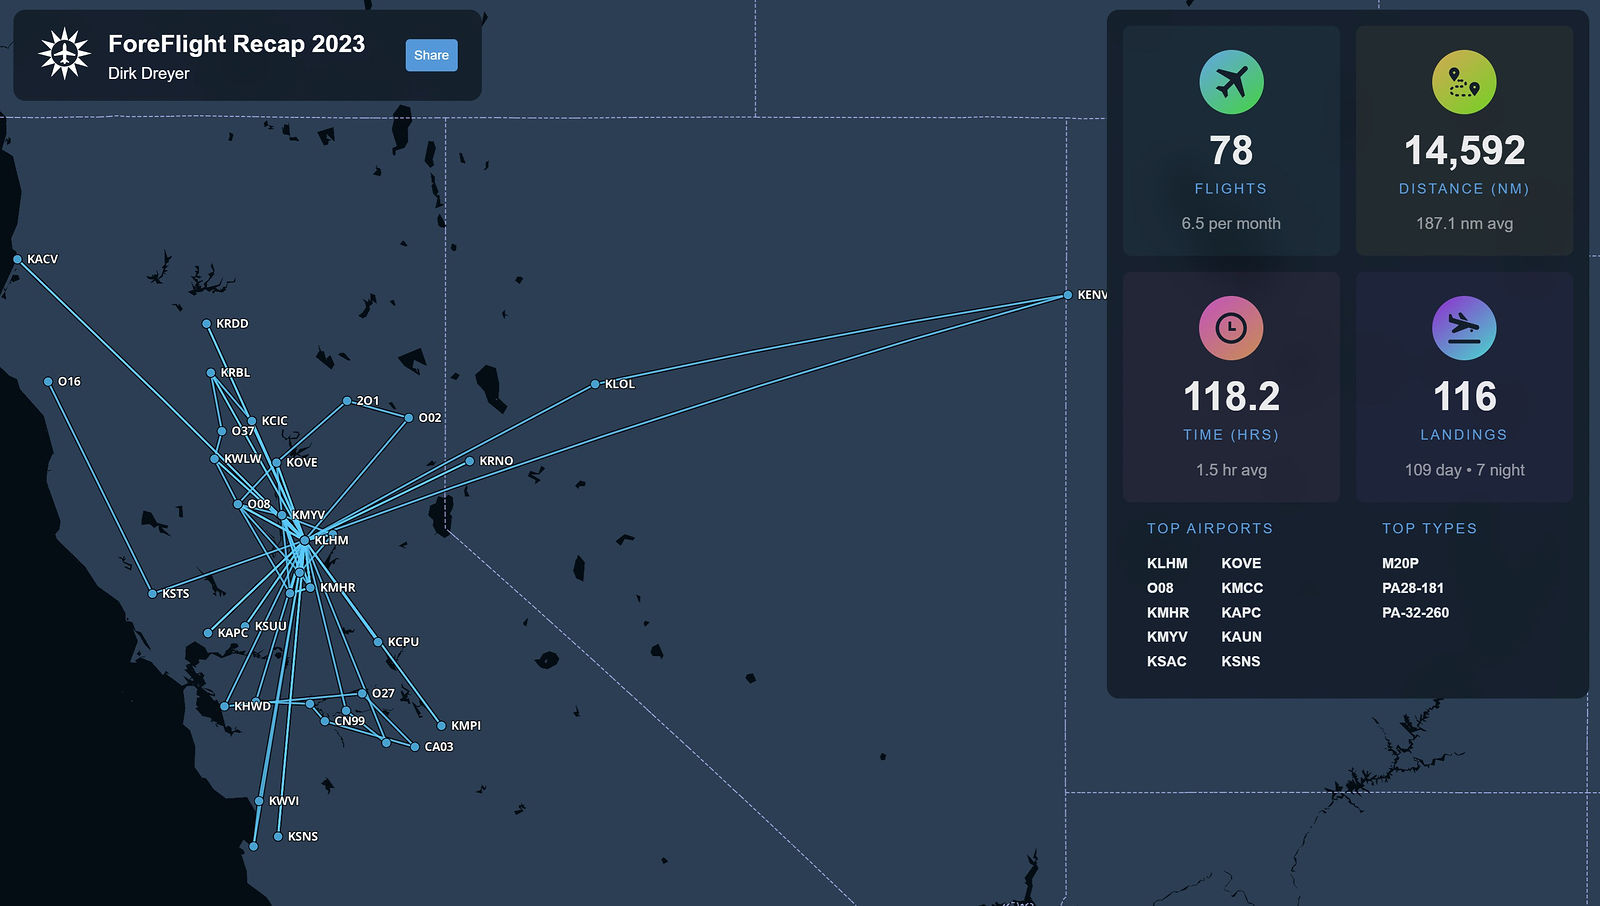Select the KAPC airport marker on map

[x=208, y=633]
